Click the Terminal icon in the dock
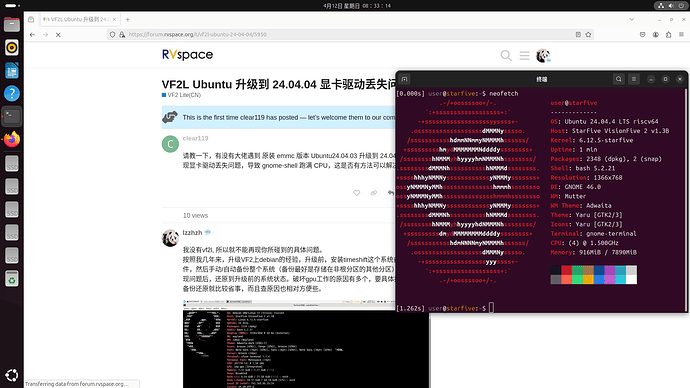Viewport: 690px width, 388px height. (x=12, y=116)
